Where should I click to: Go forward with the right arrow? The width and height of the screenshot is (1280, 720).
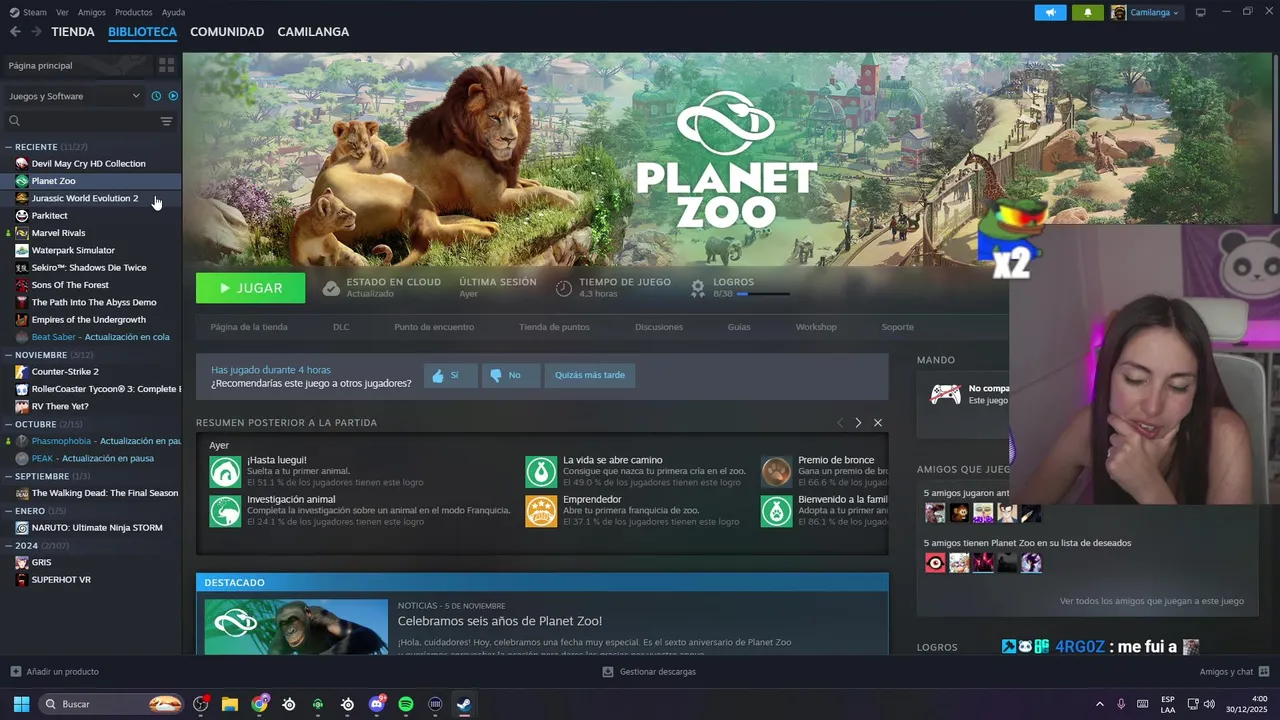tap(36, 32)
